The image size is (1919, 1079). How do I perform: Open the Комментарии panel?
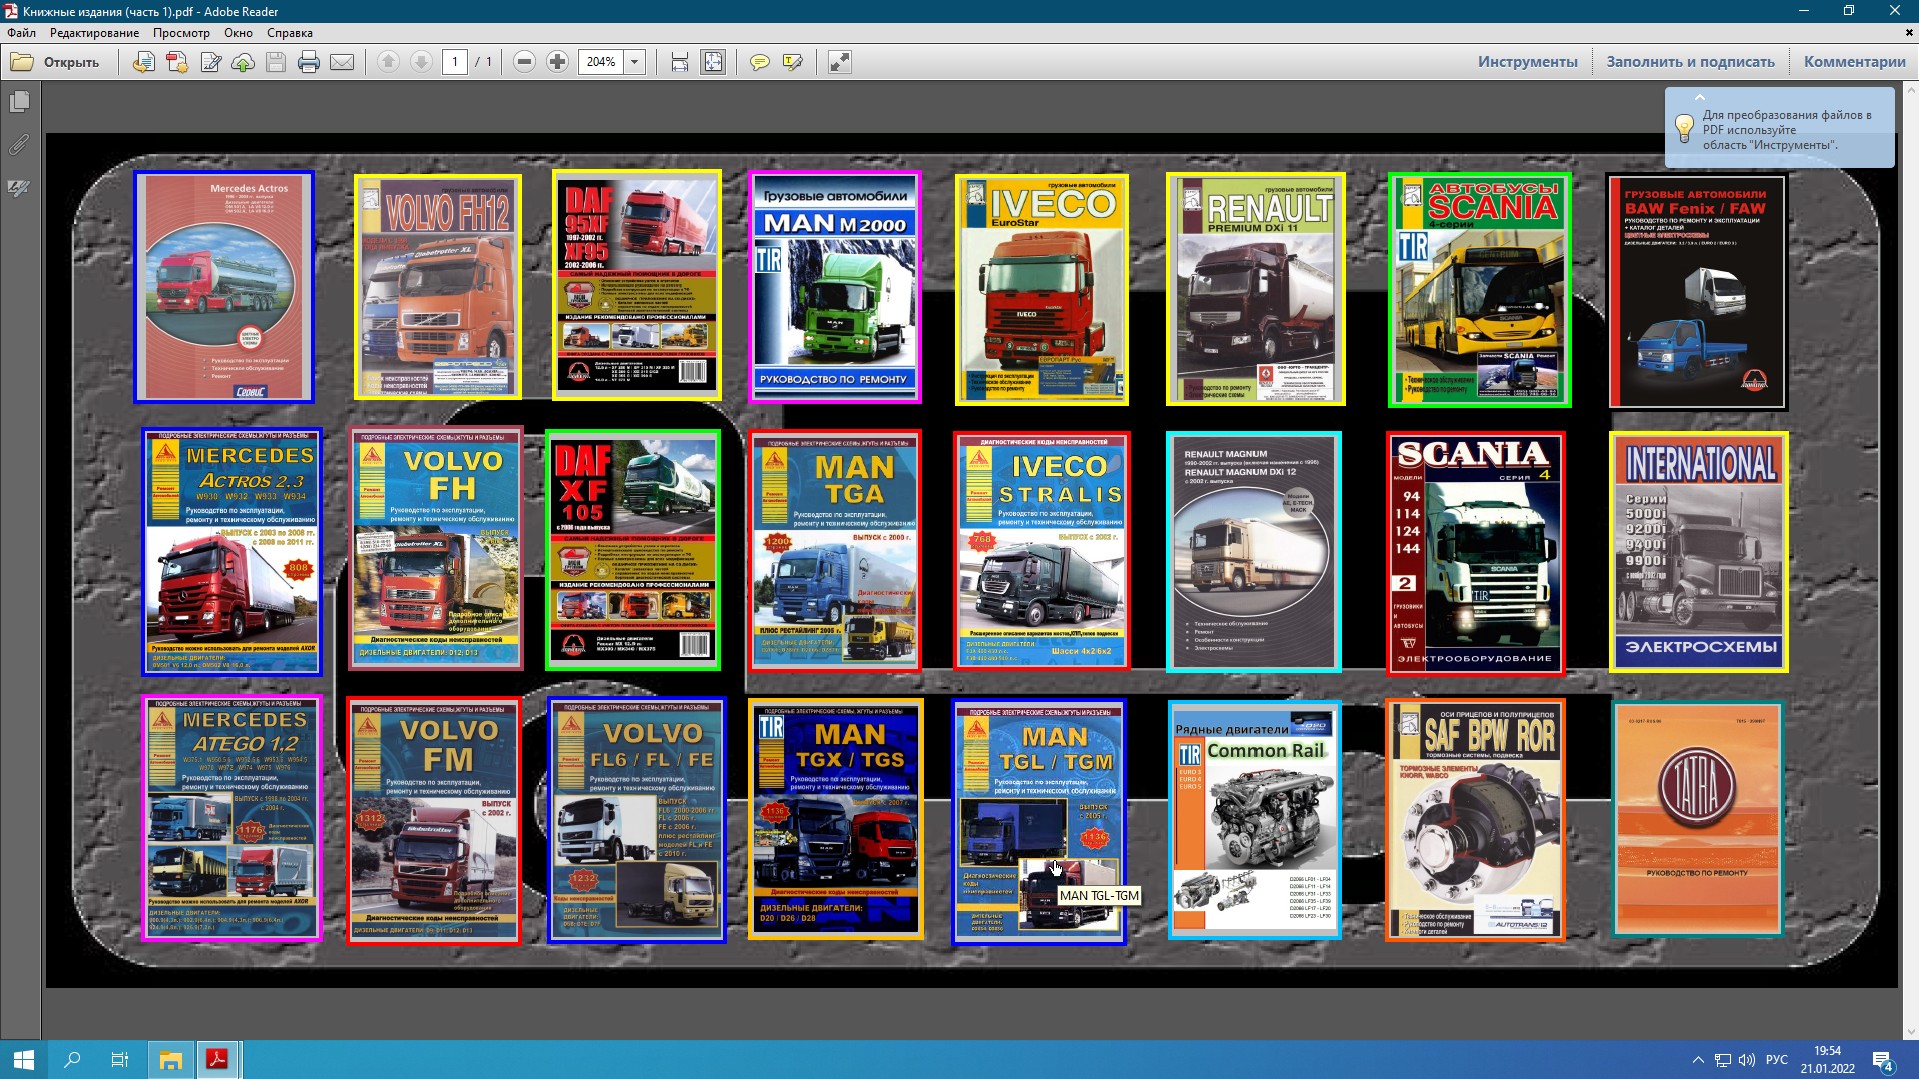pyautogui.click(x=1854, y=62)
